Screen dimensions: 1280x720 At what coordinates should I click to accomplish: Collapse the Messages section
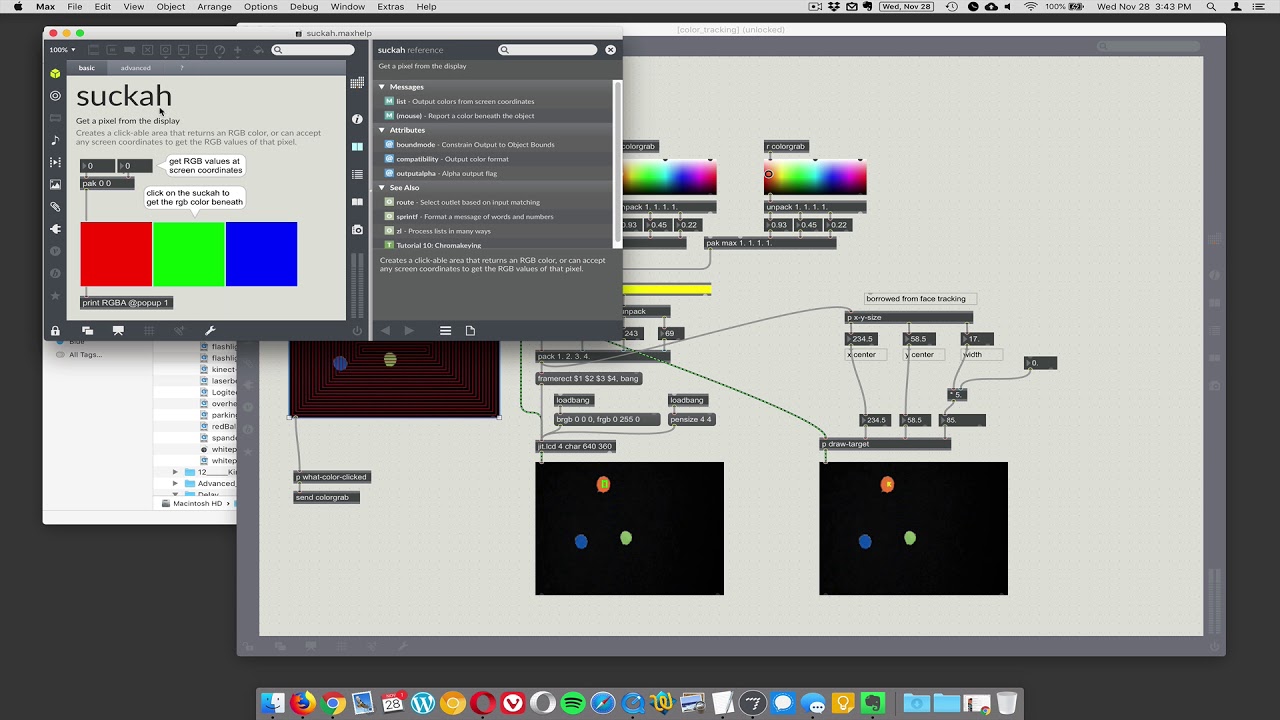(382, 87)
